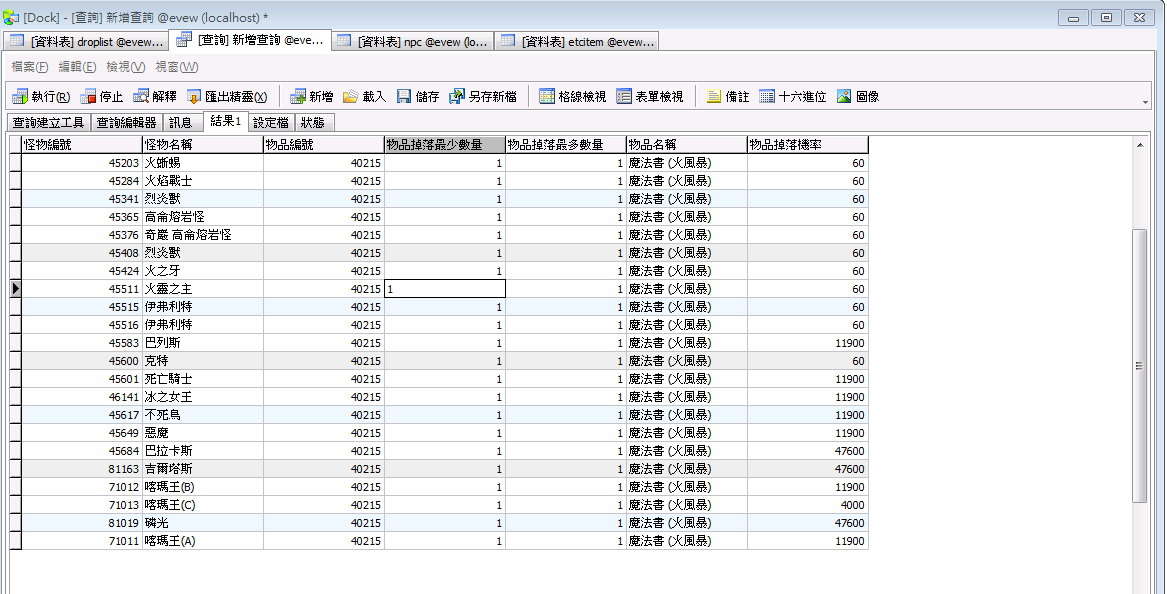The height and width of the screenshot is (594, 1167).
Task: Switch to the droplist table tab
Action: point(86,42)
